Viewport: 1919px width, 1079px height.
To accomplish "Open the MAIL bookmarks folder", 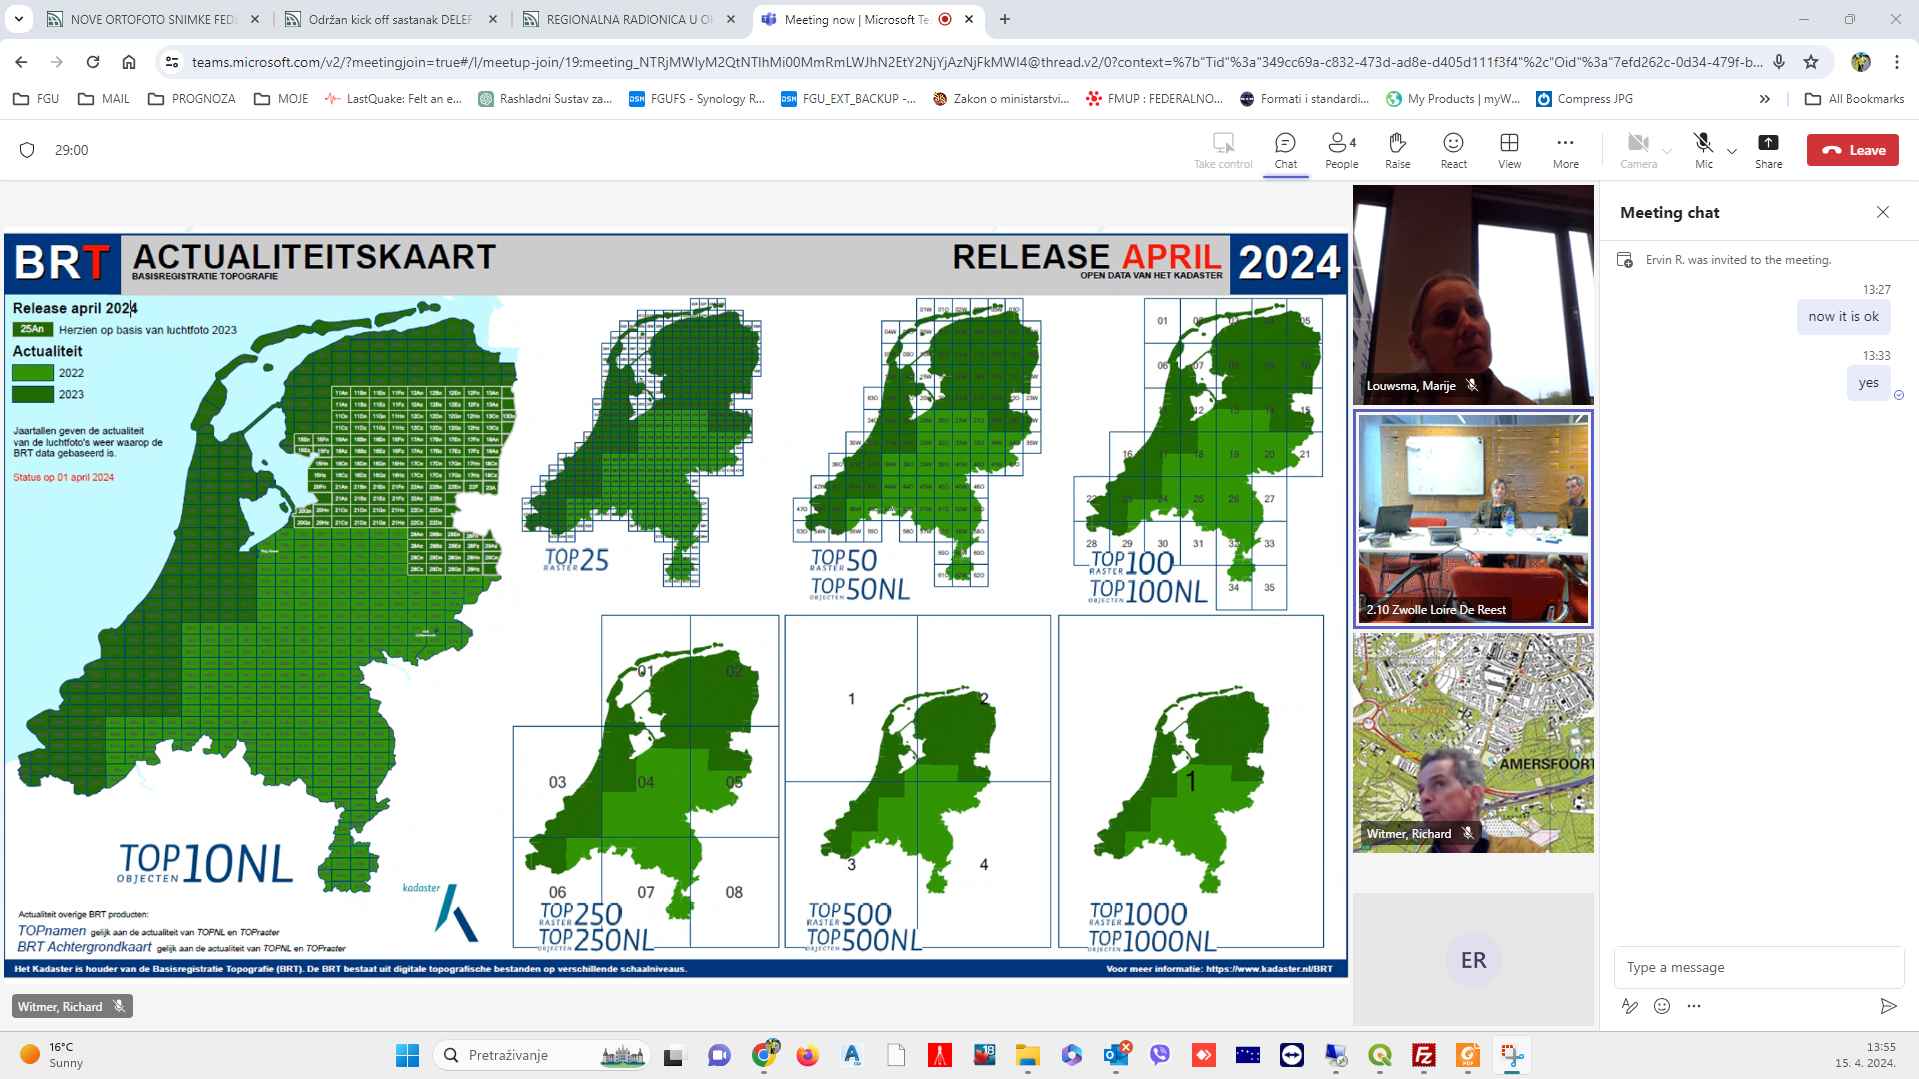I will 104,99.
